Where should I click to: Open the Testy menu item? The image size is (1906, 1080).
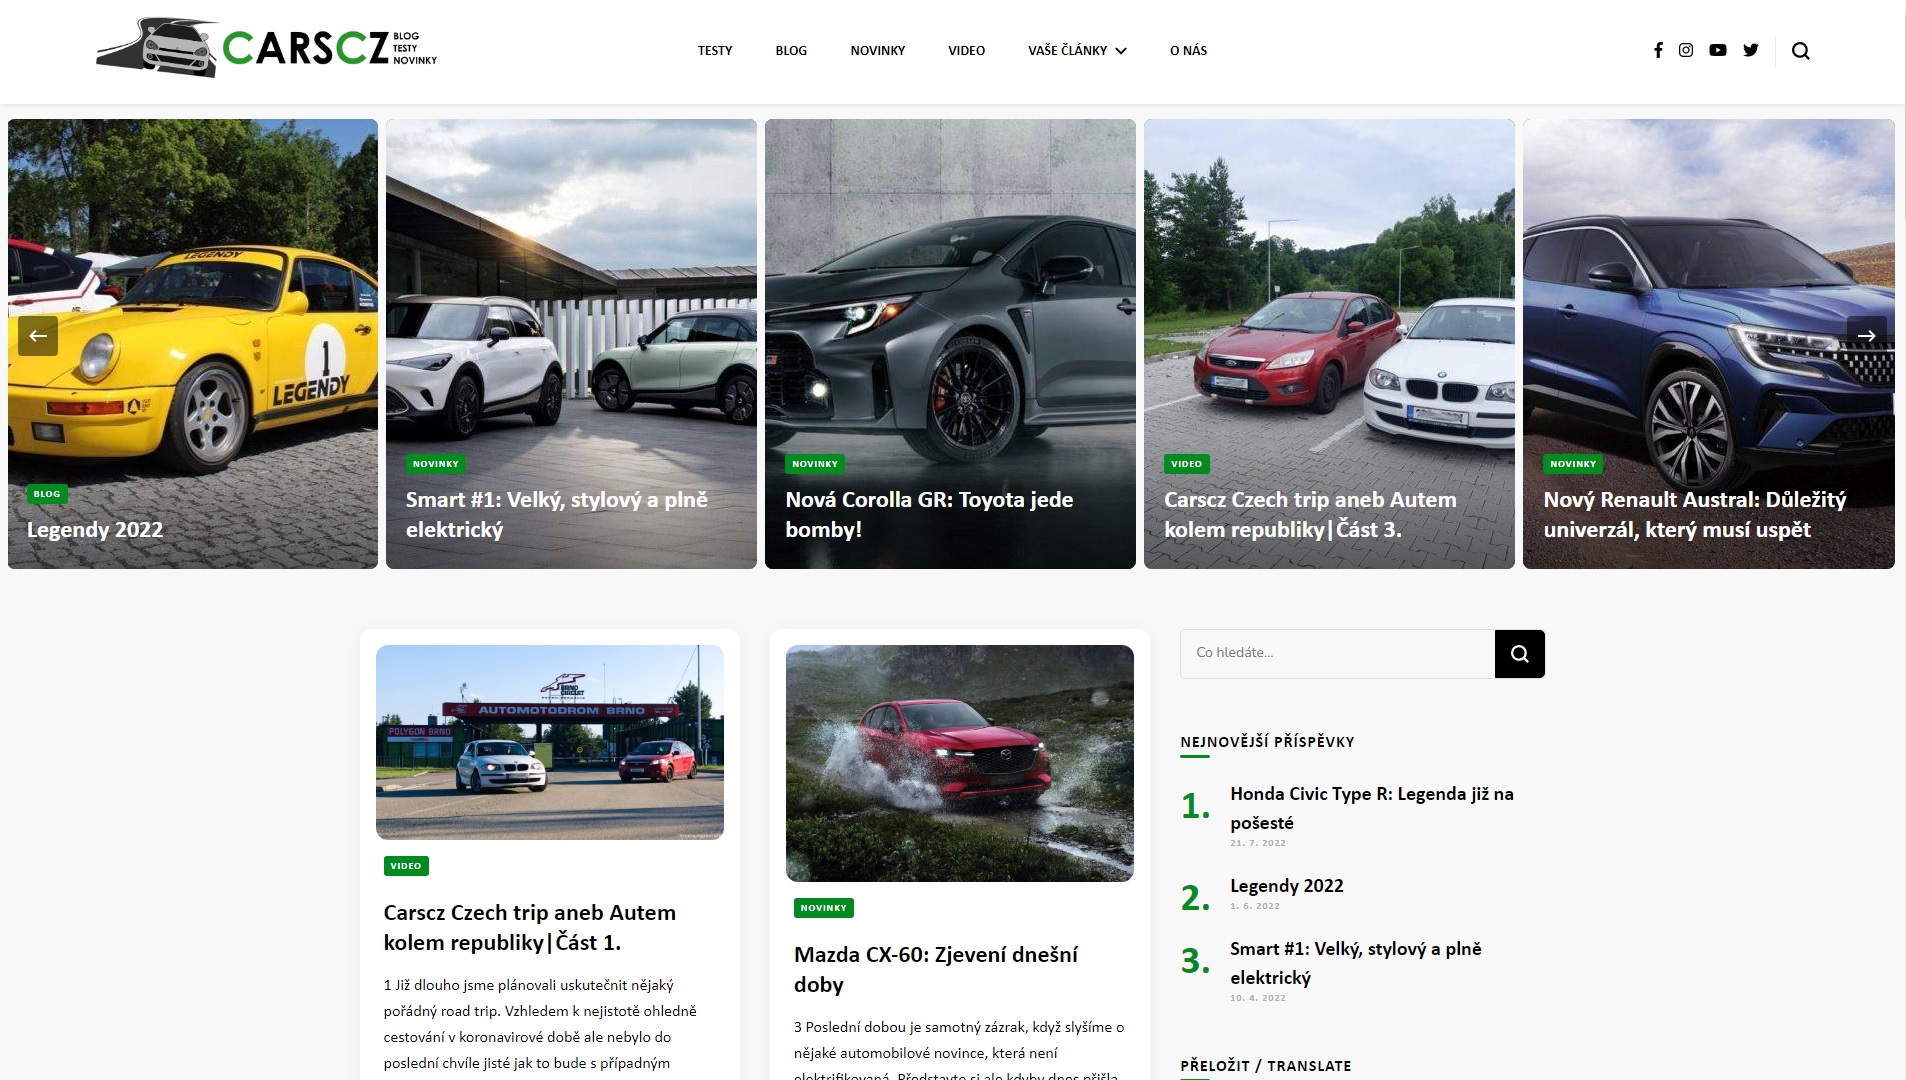click(x=715, y=50)
